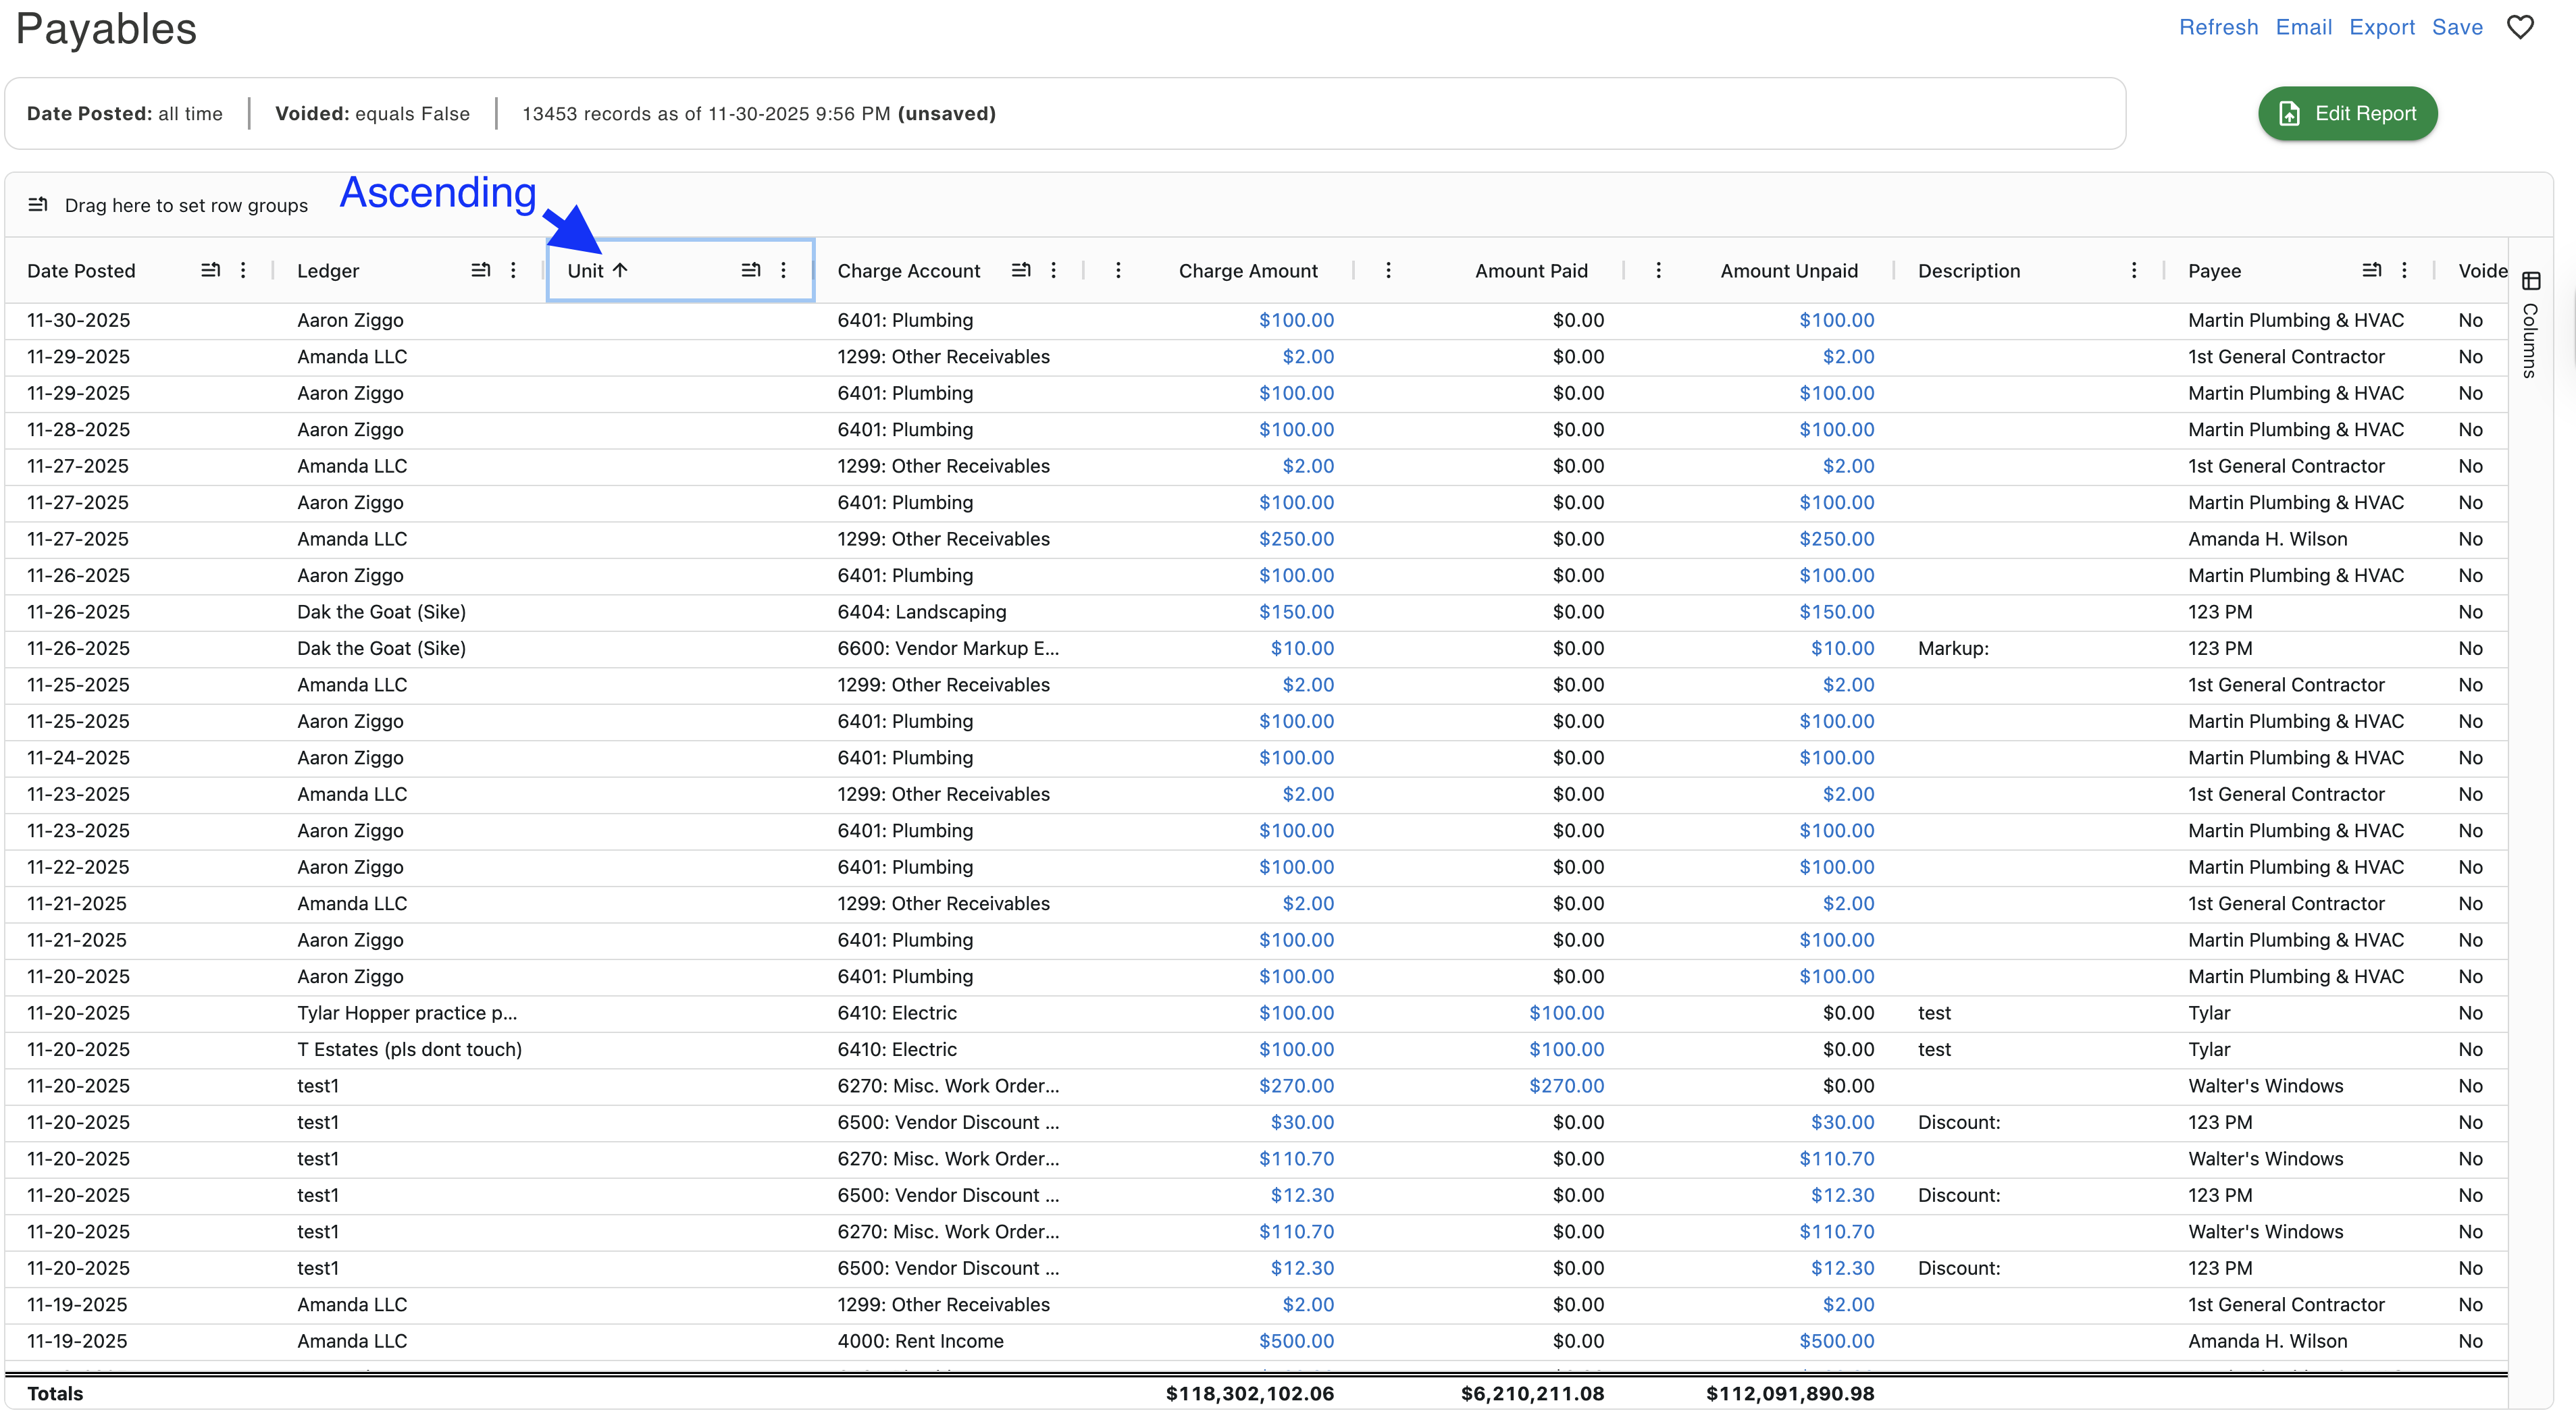Click row group icon in Charge Account header
This screenshot has width=2576, height=1426.
click(x=1021, y=270)
